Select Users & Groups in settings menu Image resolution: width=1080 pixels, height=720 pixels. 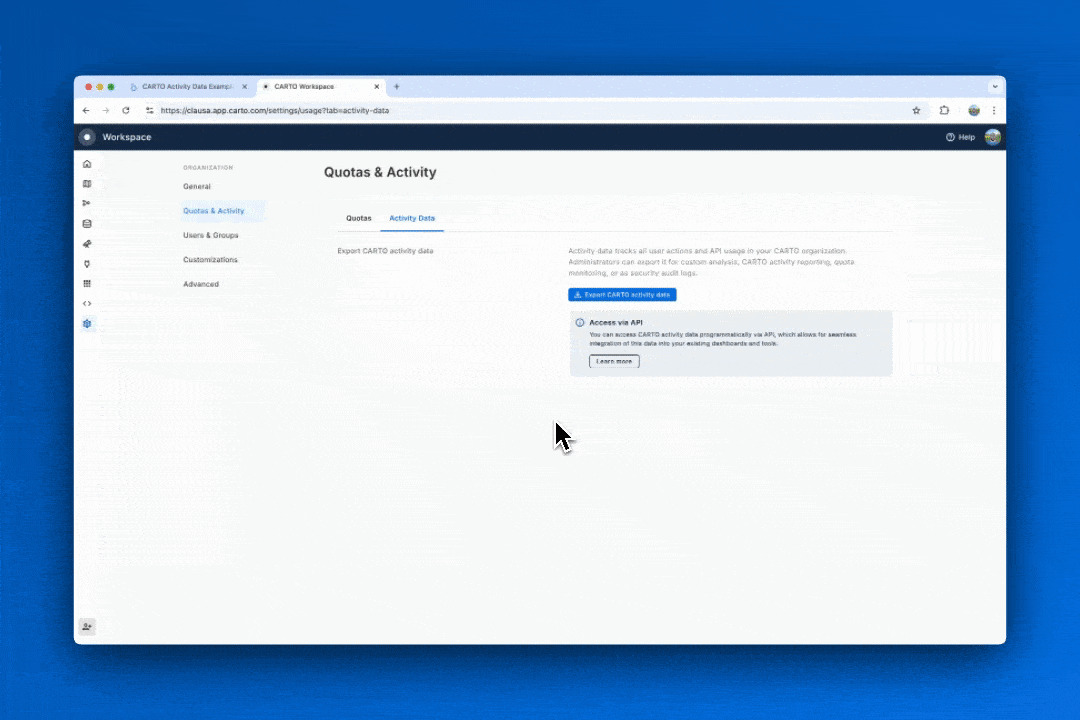pos(210,236)
